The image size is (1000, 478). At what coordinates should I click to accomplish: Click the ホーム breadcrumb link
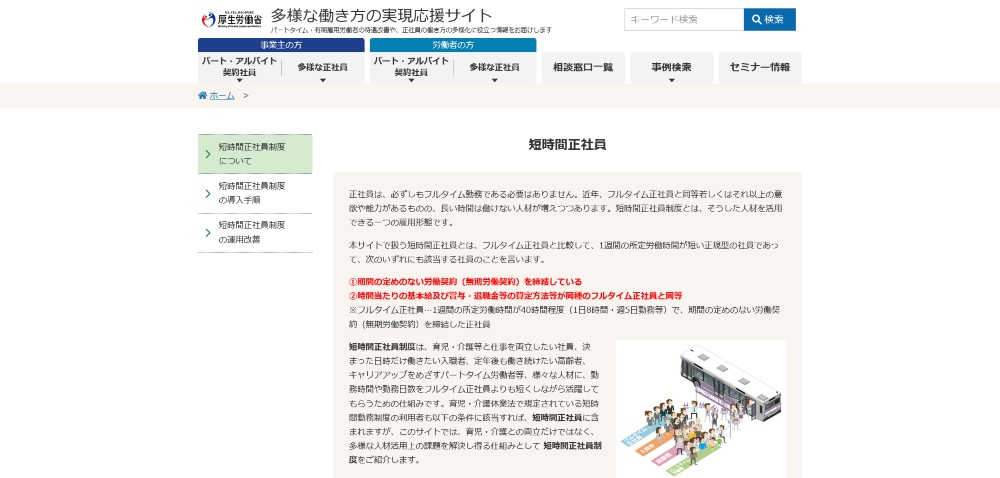click(222, 96)
